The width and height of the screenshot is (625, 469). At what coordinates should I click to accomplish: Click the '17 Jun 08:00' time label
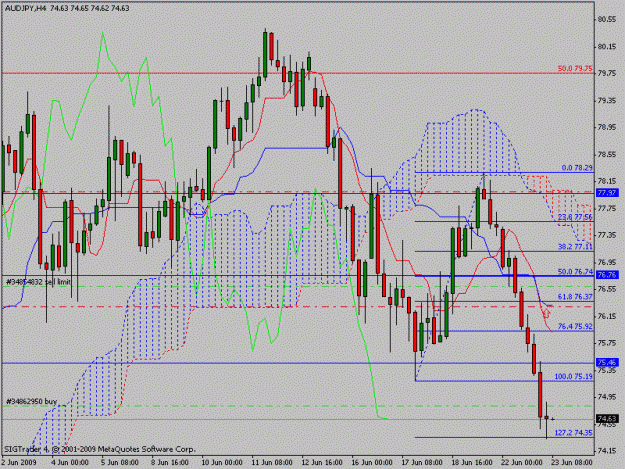pyautogui.click(x=421, y=462)
